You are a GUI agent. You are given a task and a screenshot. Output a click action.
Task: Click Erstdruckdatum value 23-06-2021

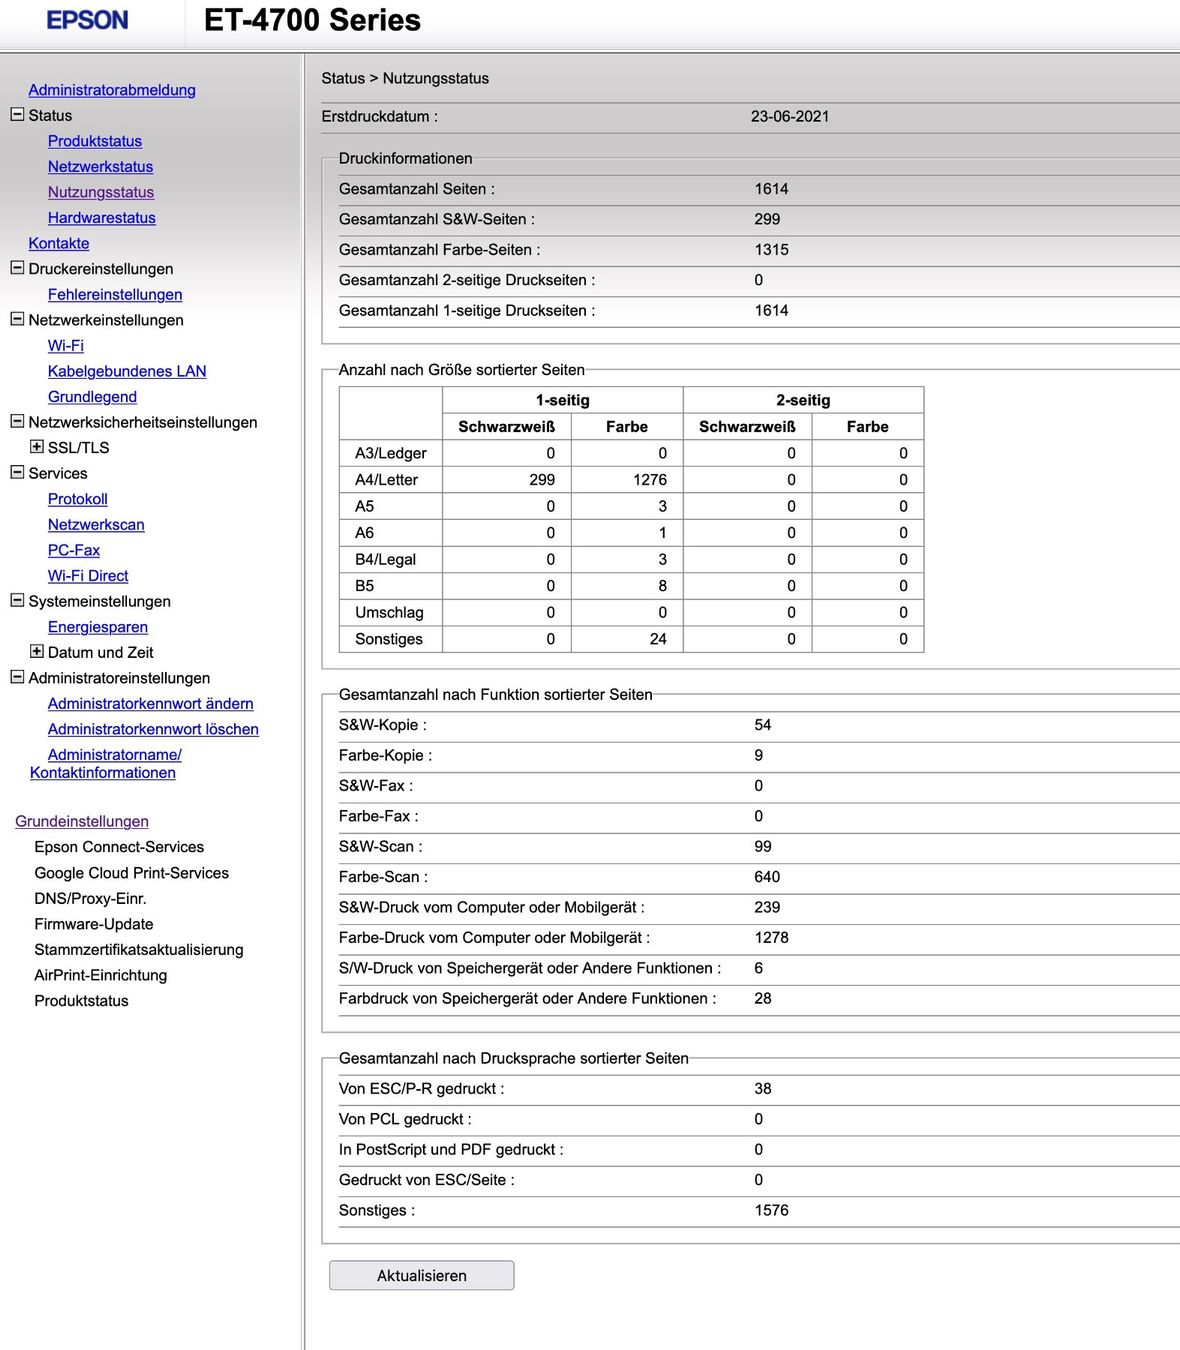pos(790,116)
